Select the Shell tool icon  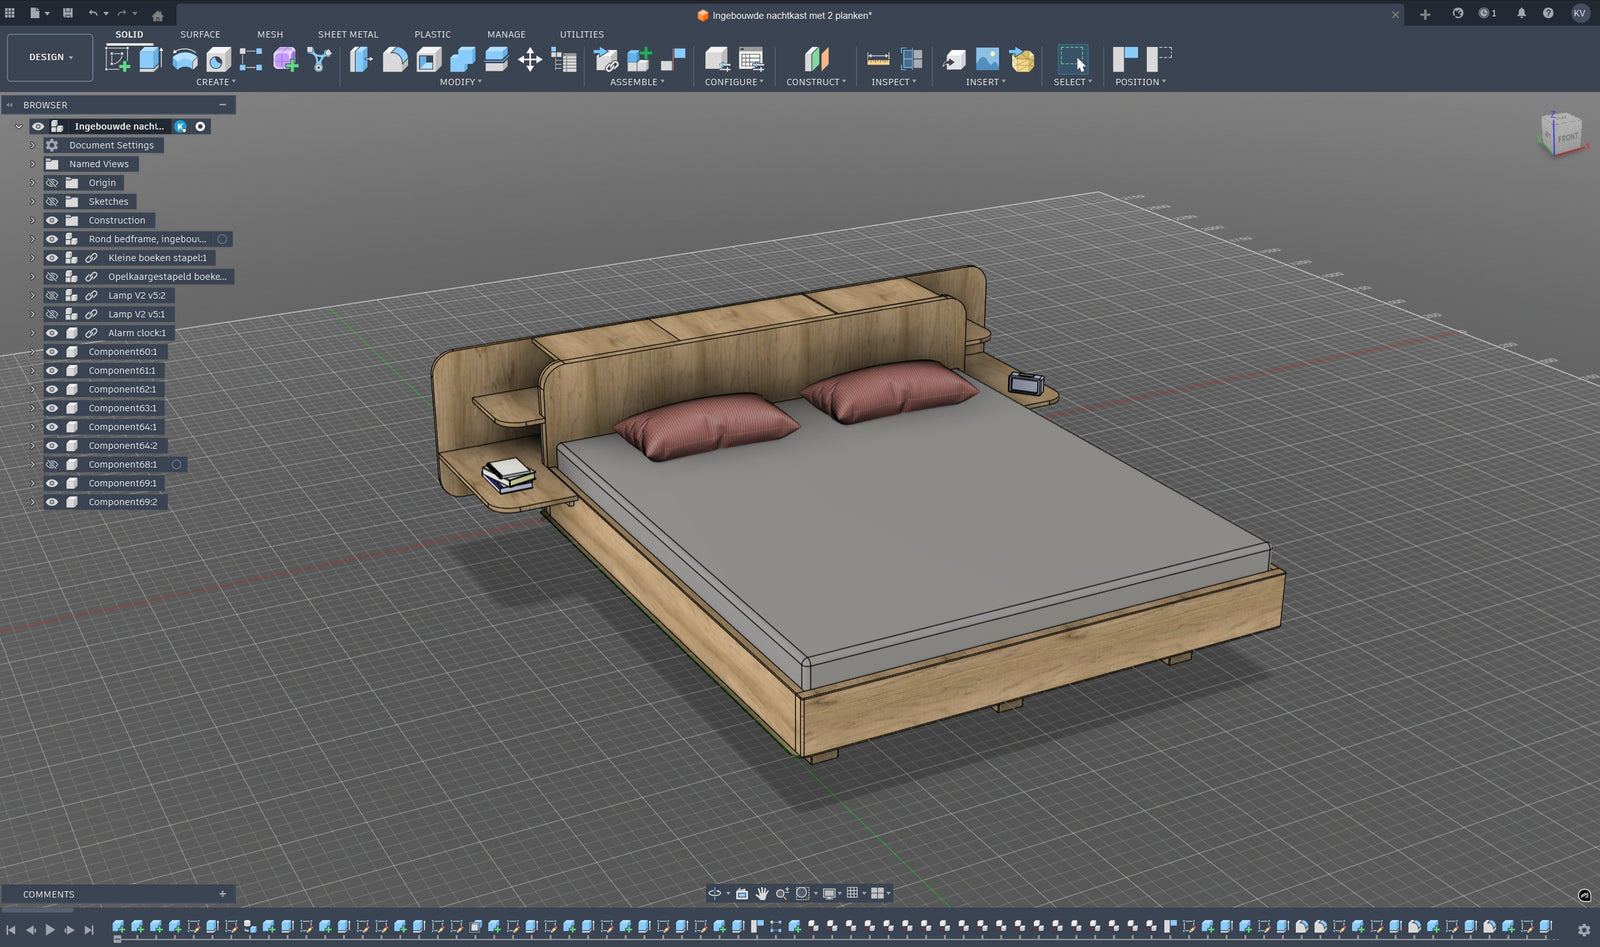429,60
